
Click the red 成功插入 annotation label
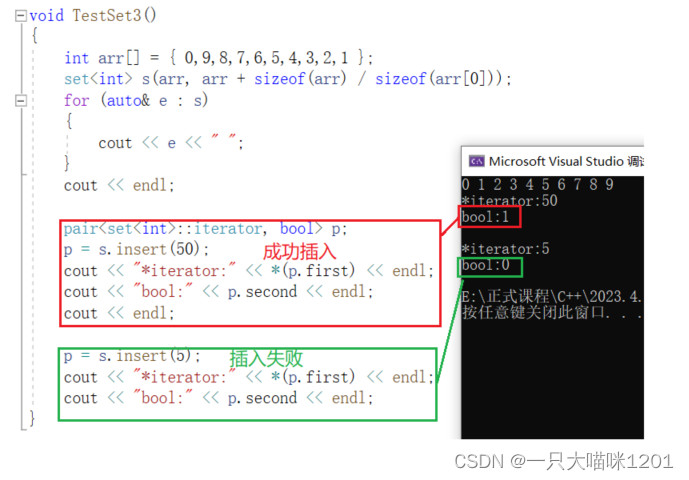(300, 252)
